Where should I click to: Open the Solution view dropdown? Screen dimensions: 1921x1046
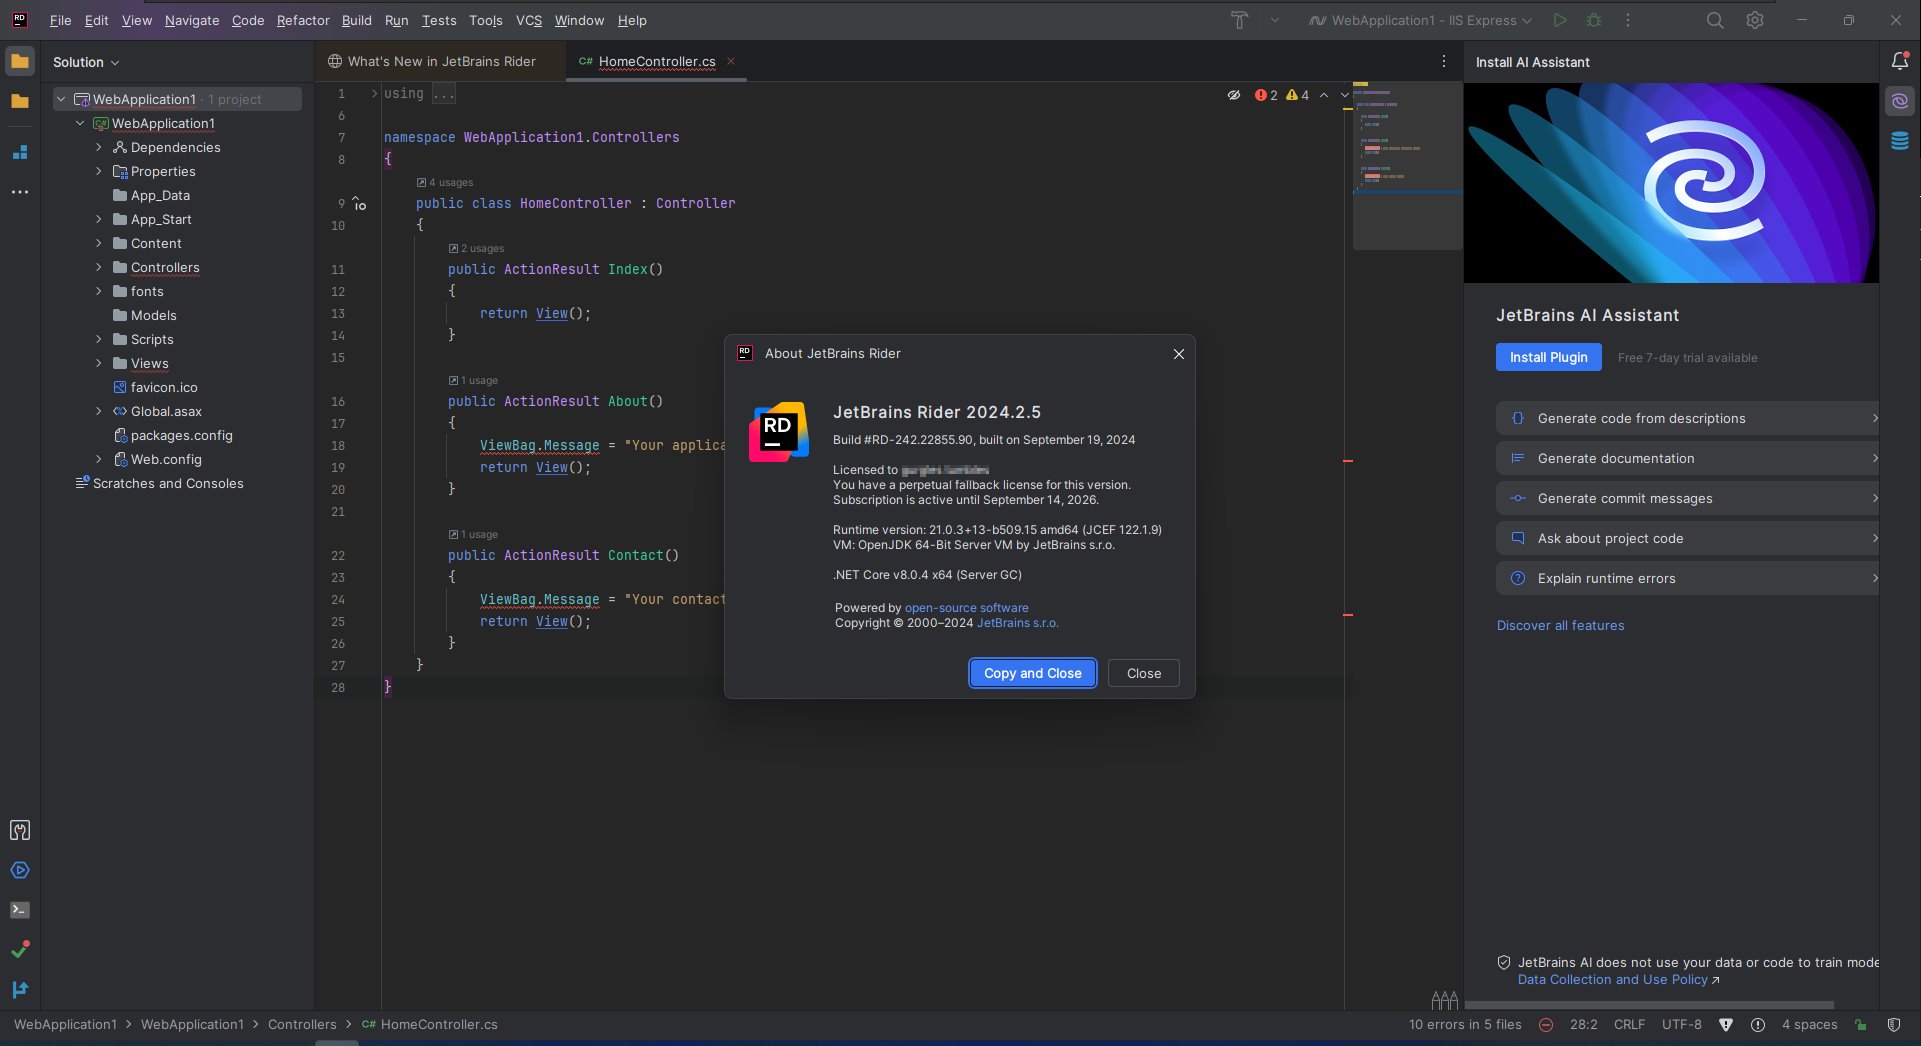(86, 62)
